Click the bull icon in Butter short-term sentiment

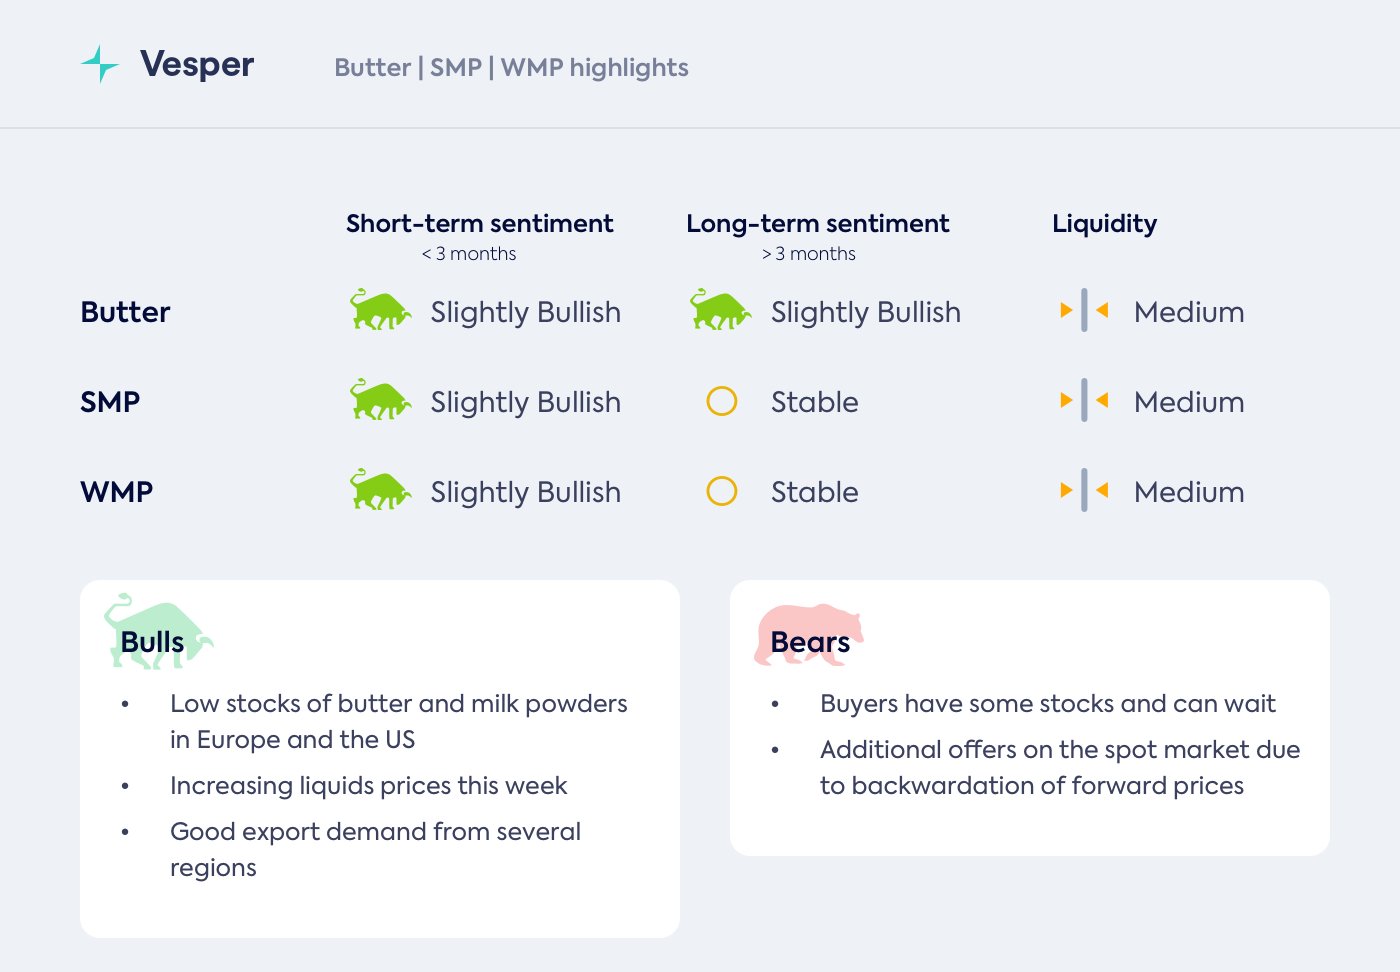pyautogui.click(x=380, y=311)
